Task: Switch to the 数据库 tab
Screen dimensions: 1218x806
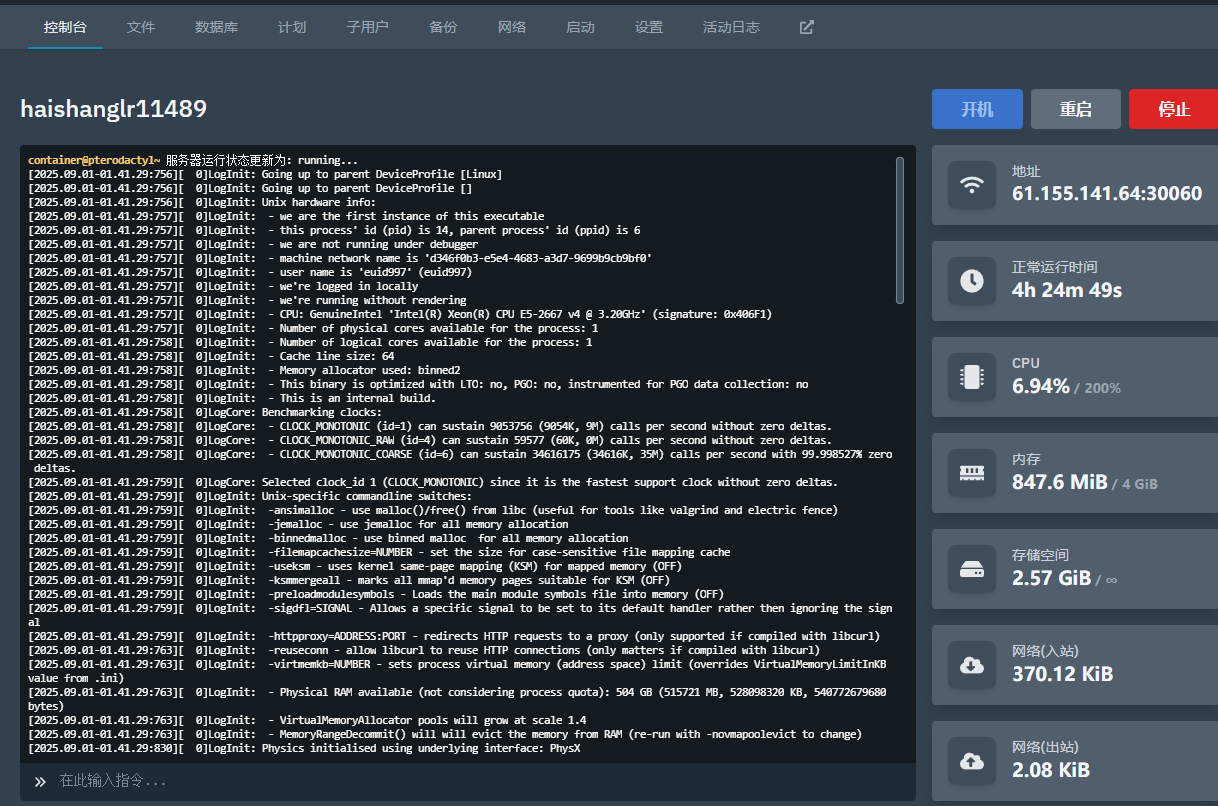Action: [216, 27]
